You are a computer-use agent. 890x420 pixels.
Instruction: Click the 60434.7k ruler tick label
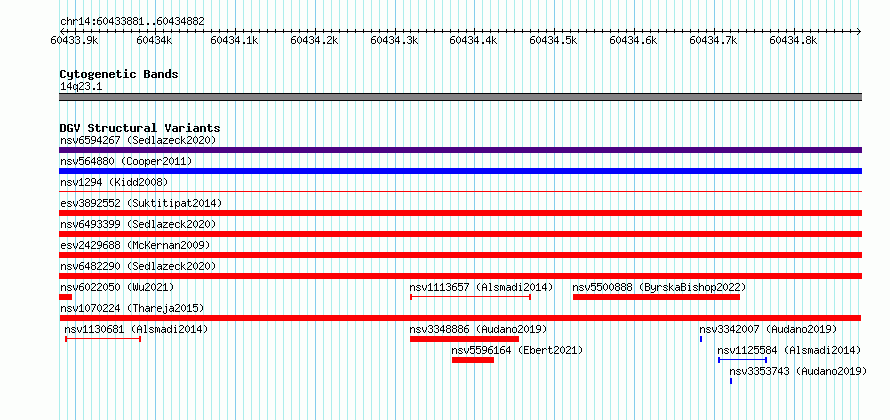[714, 40]
